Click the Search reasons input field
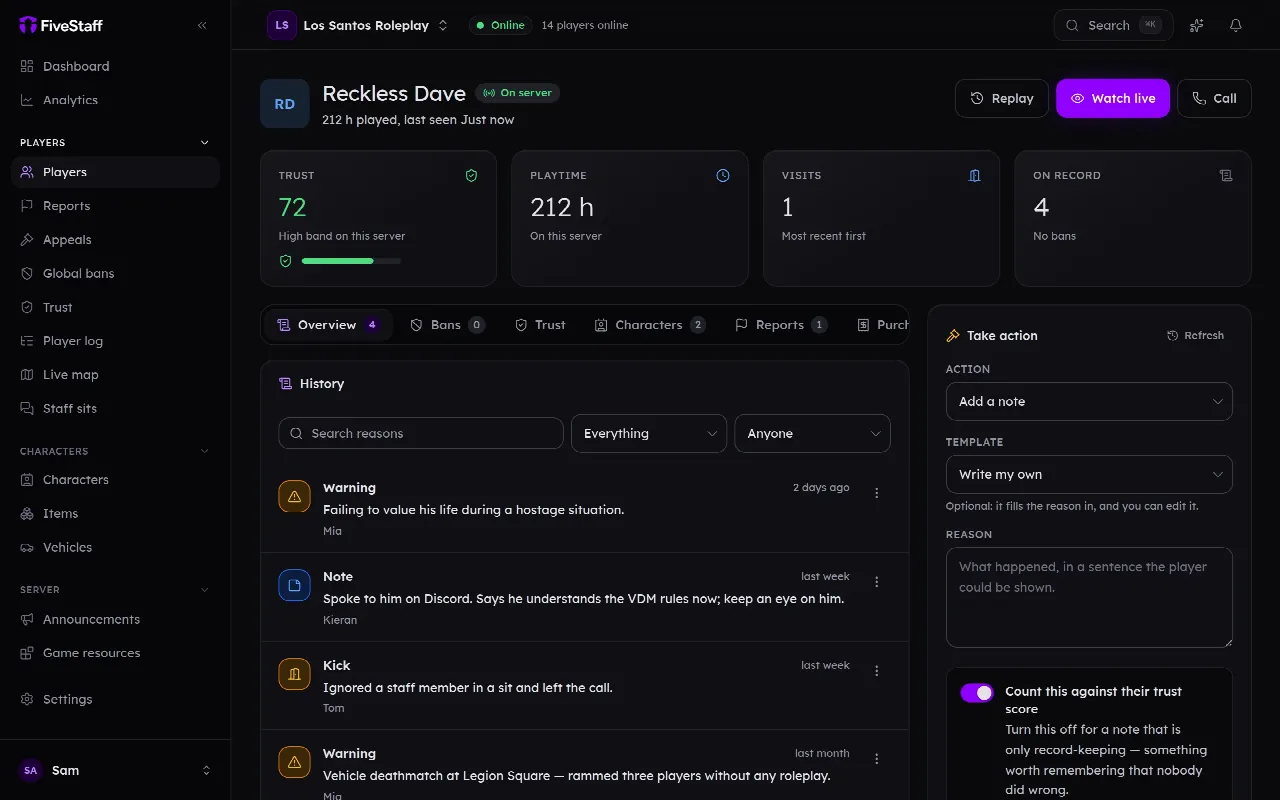 [x=421, y=433]
